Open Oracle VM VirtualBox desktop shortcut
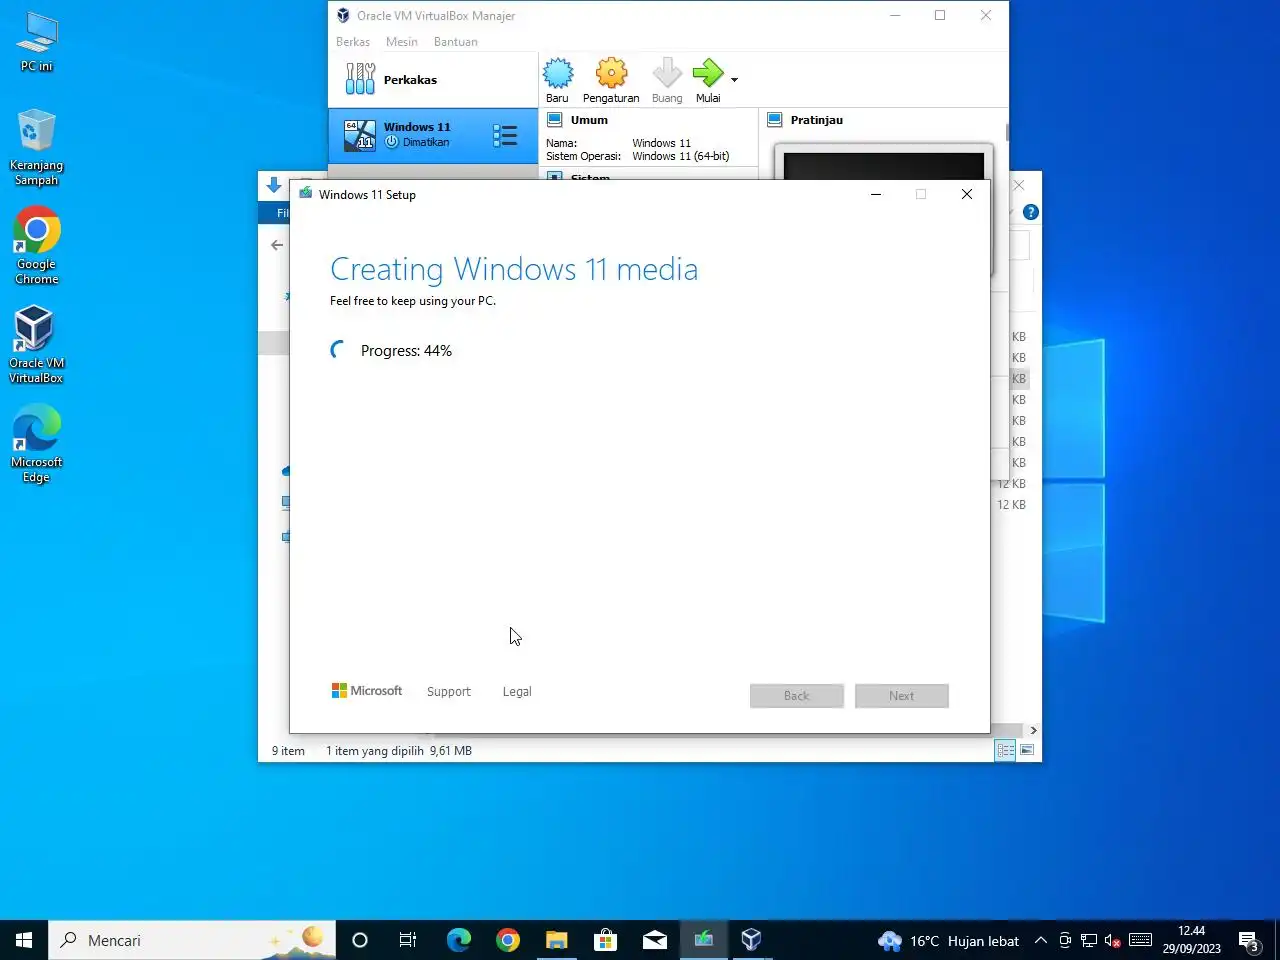 tap(37, 345)
